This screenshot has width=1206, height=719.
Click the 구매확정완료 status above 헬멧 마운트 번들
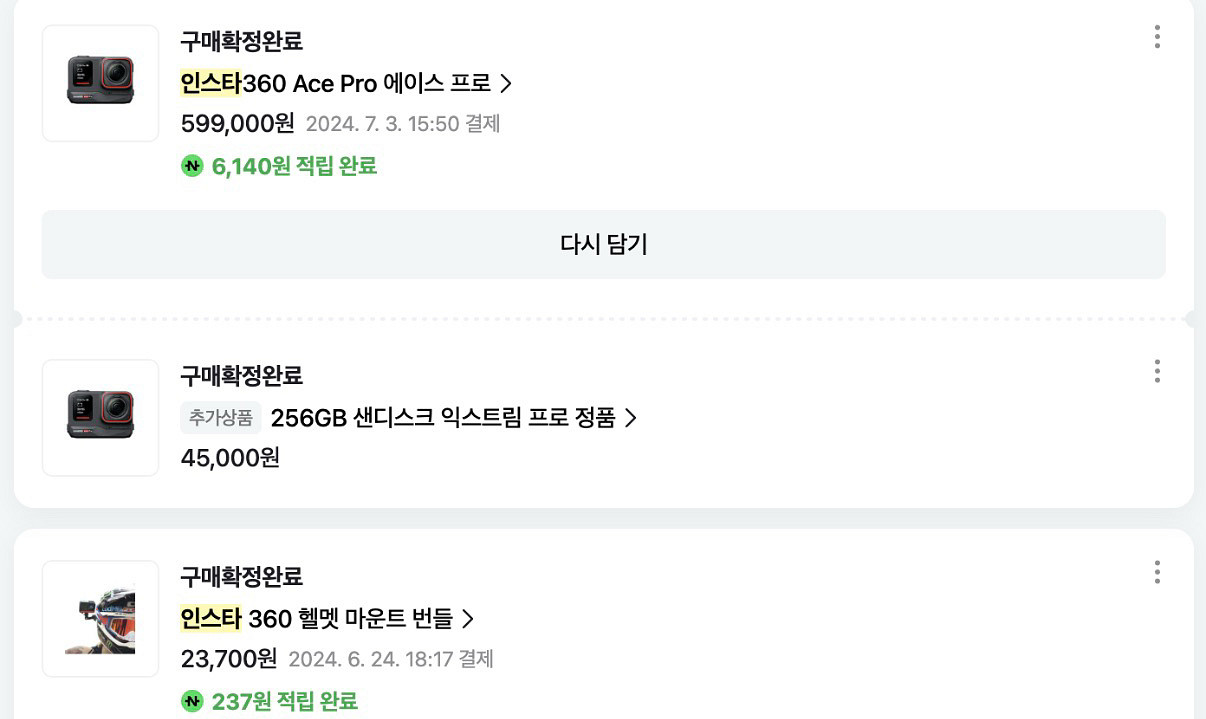pyautogui.click(x=241, y=577)
